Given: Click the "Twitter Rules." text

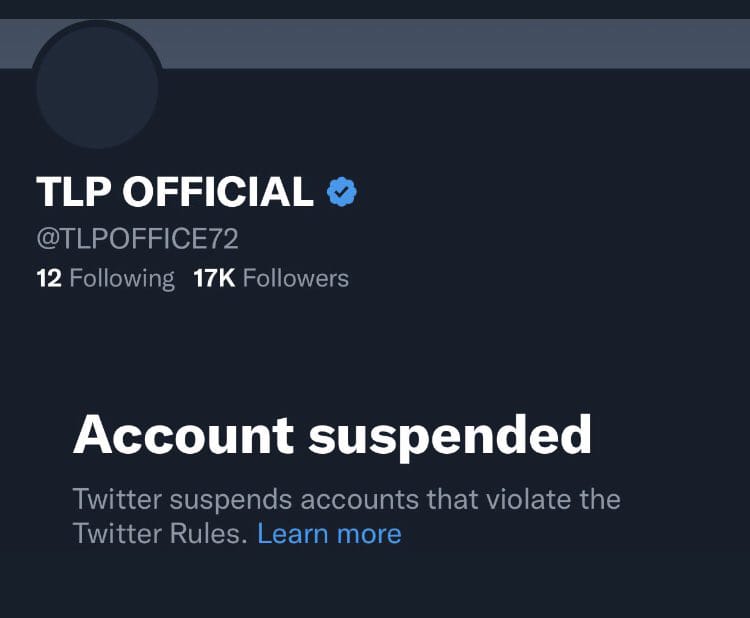Looking at the screenshot, I should click(160, 534).
